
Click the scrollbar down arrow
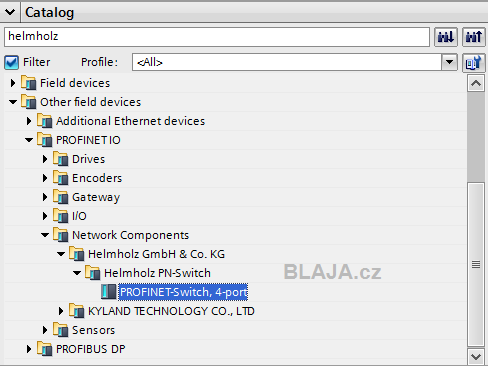point(476,357)
